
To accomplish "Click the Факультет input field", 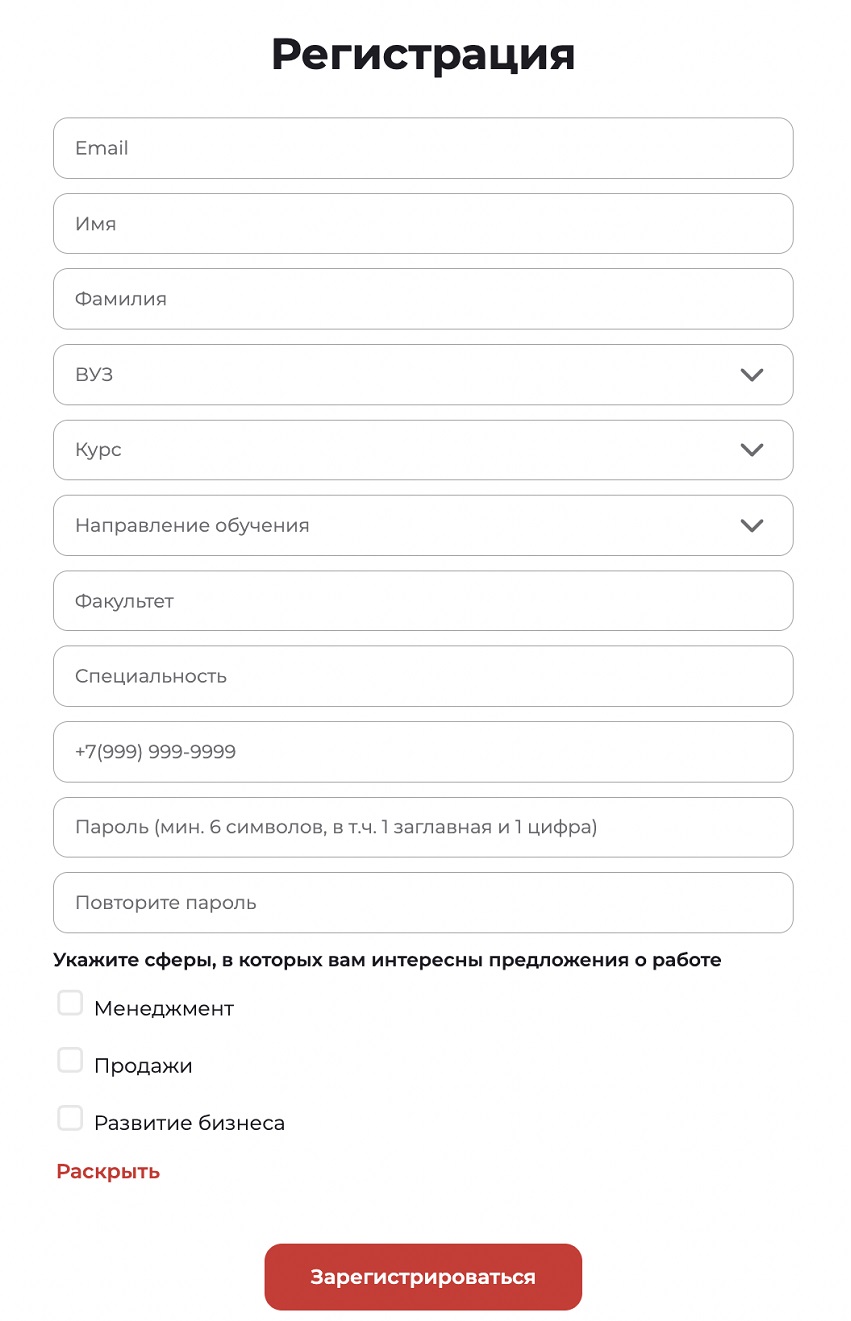I will click(x=423, y=601).
